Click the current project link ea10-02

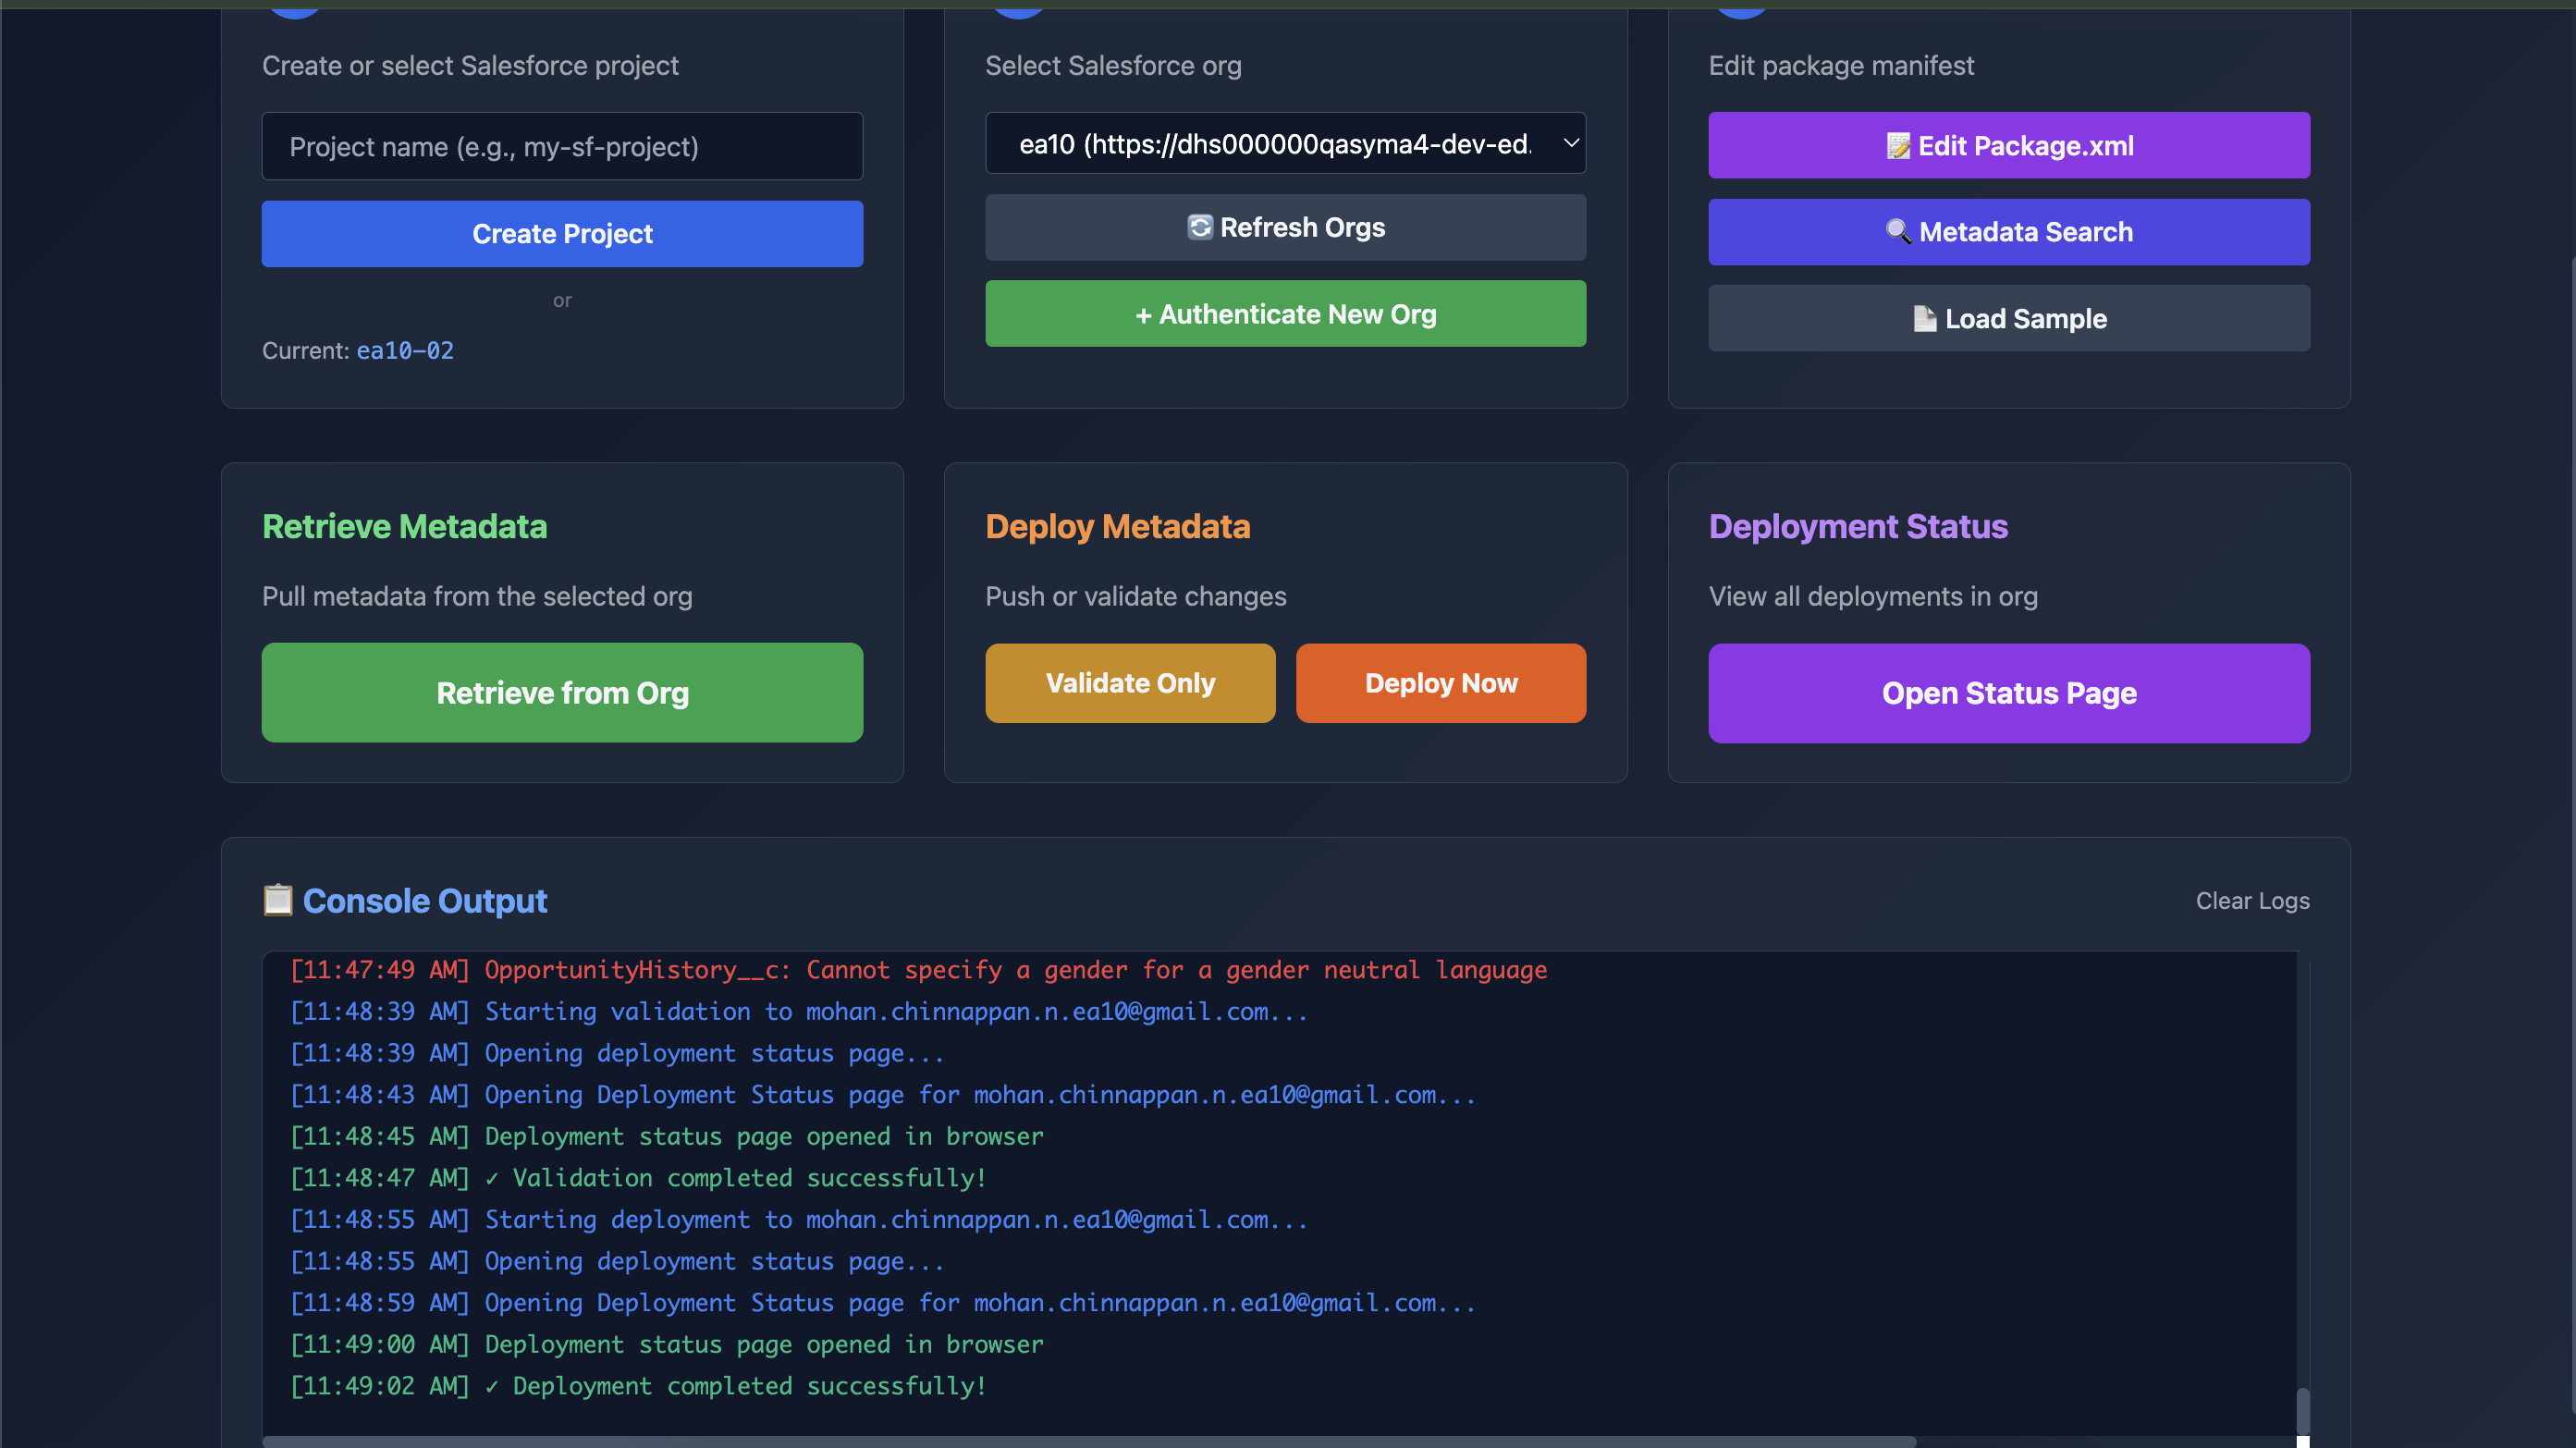point(405,351)
